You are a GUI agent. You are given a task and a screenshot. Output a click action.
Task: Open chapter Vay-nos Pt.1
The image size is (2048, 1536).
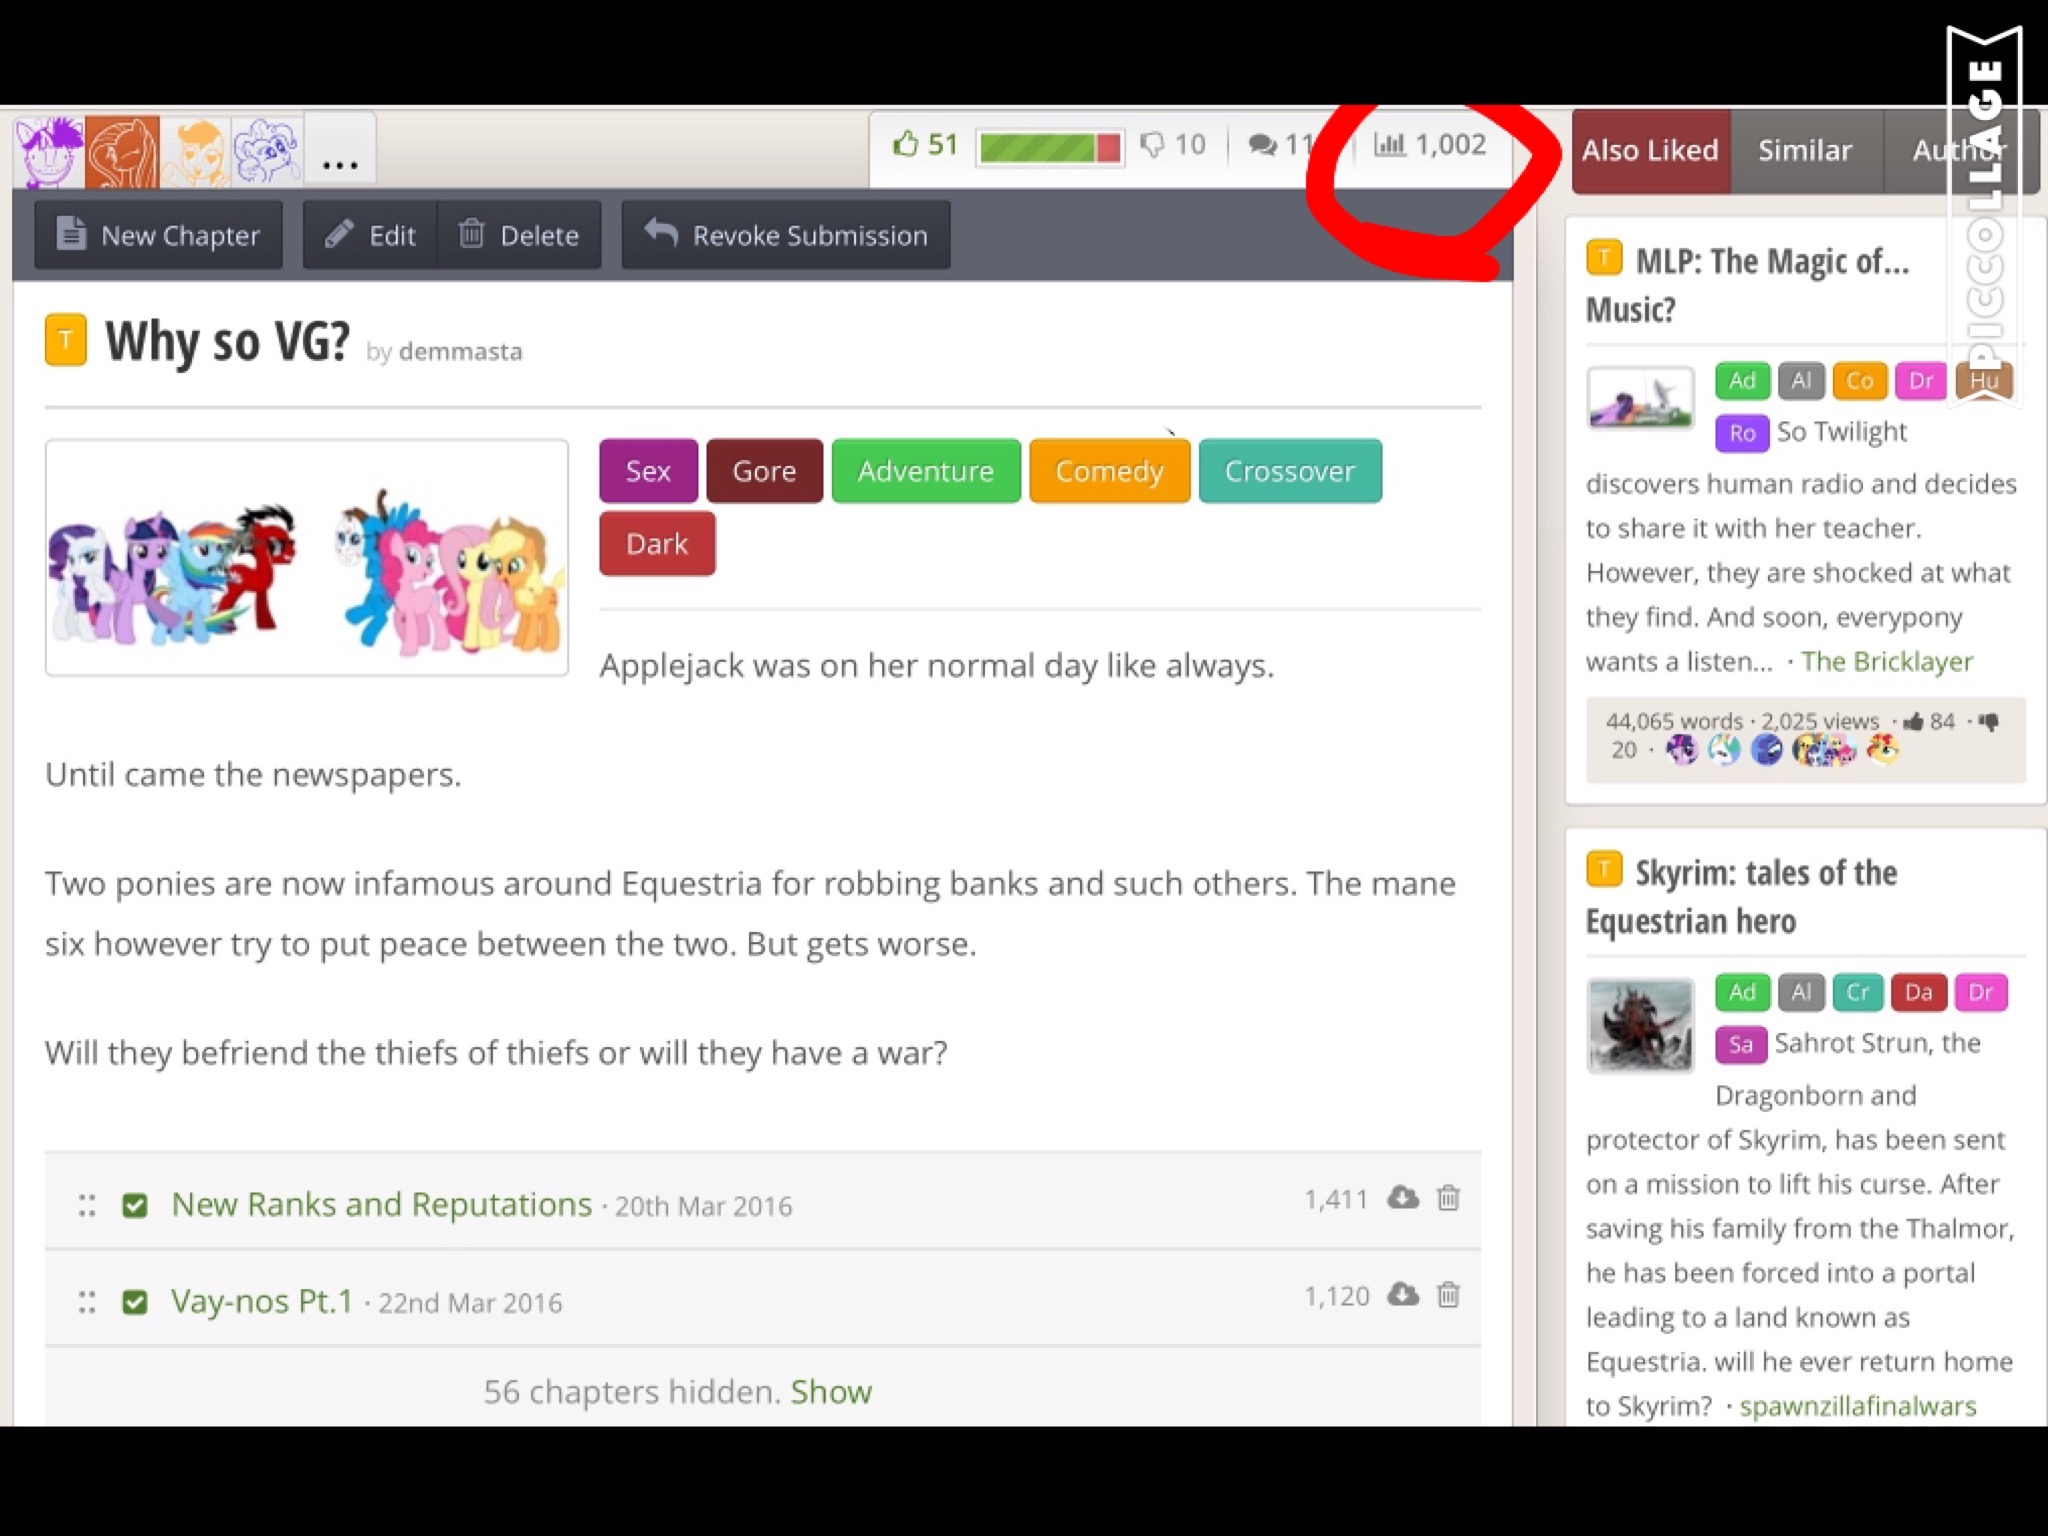point(262,1301)
